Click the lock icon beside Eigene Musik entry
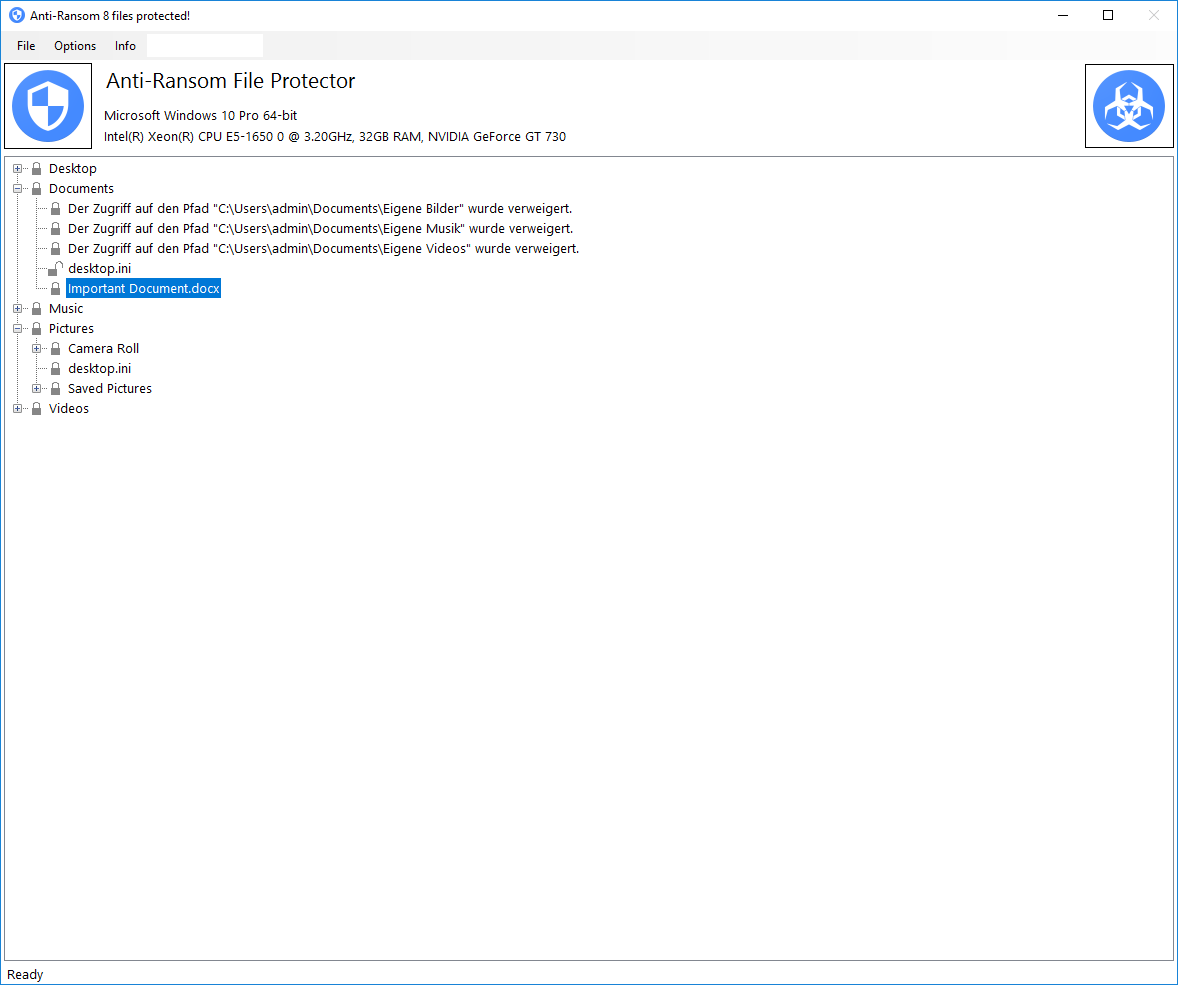Viewport: 1178px width, 985px height. [56, 228]
